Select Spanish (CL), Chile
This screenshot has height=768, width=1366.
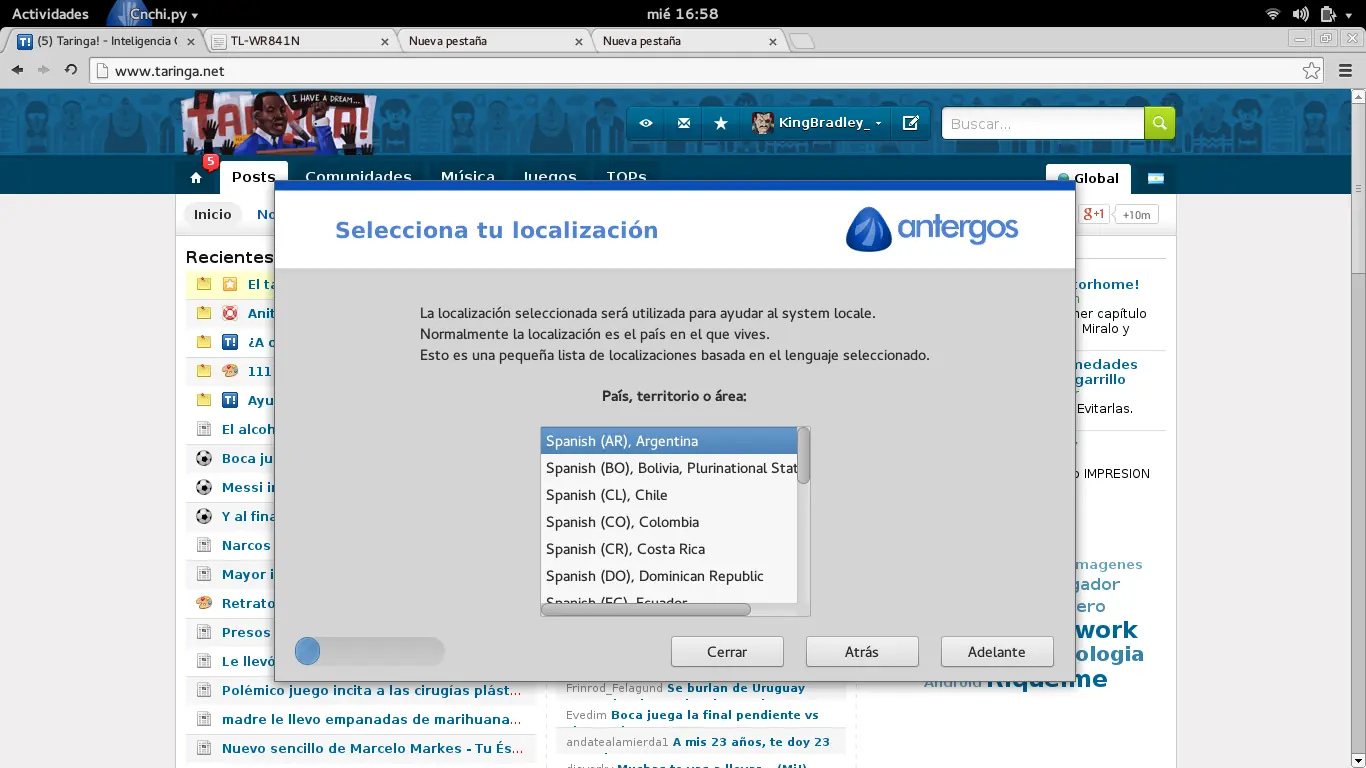pyautogui.click(x=669, y=495)
